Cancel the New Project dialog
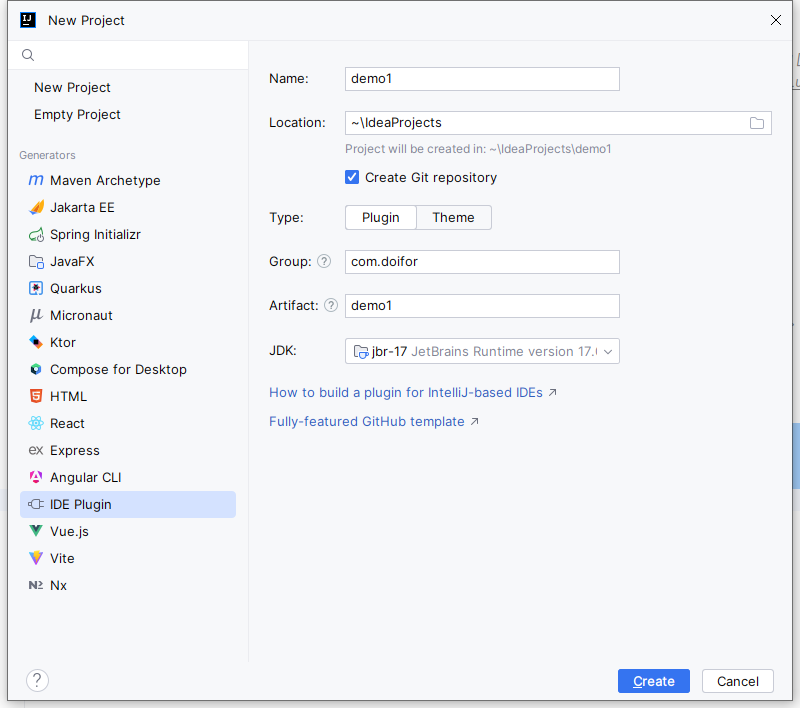 point(738,681)
